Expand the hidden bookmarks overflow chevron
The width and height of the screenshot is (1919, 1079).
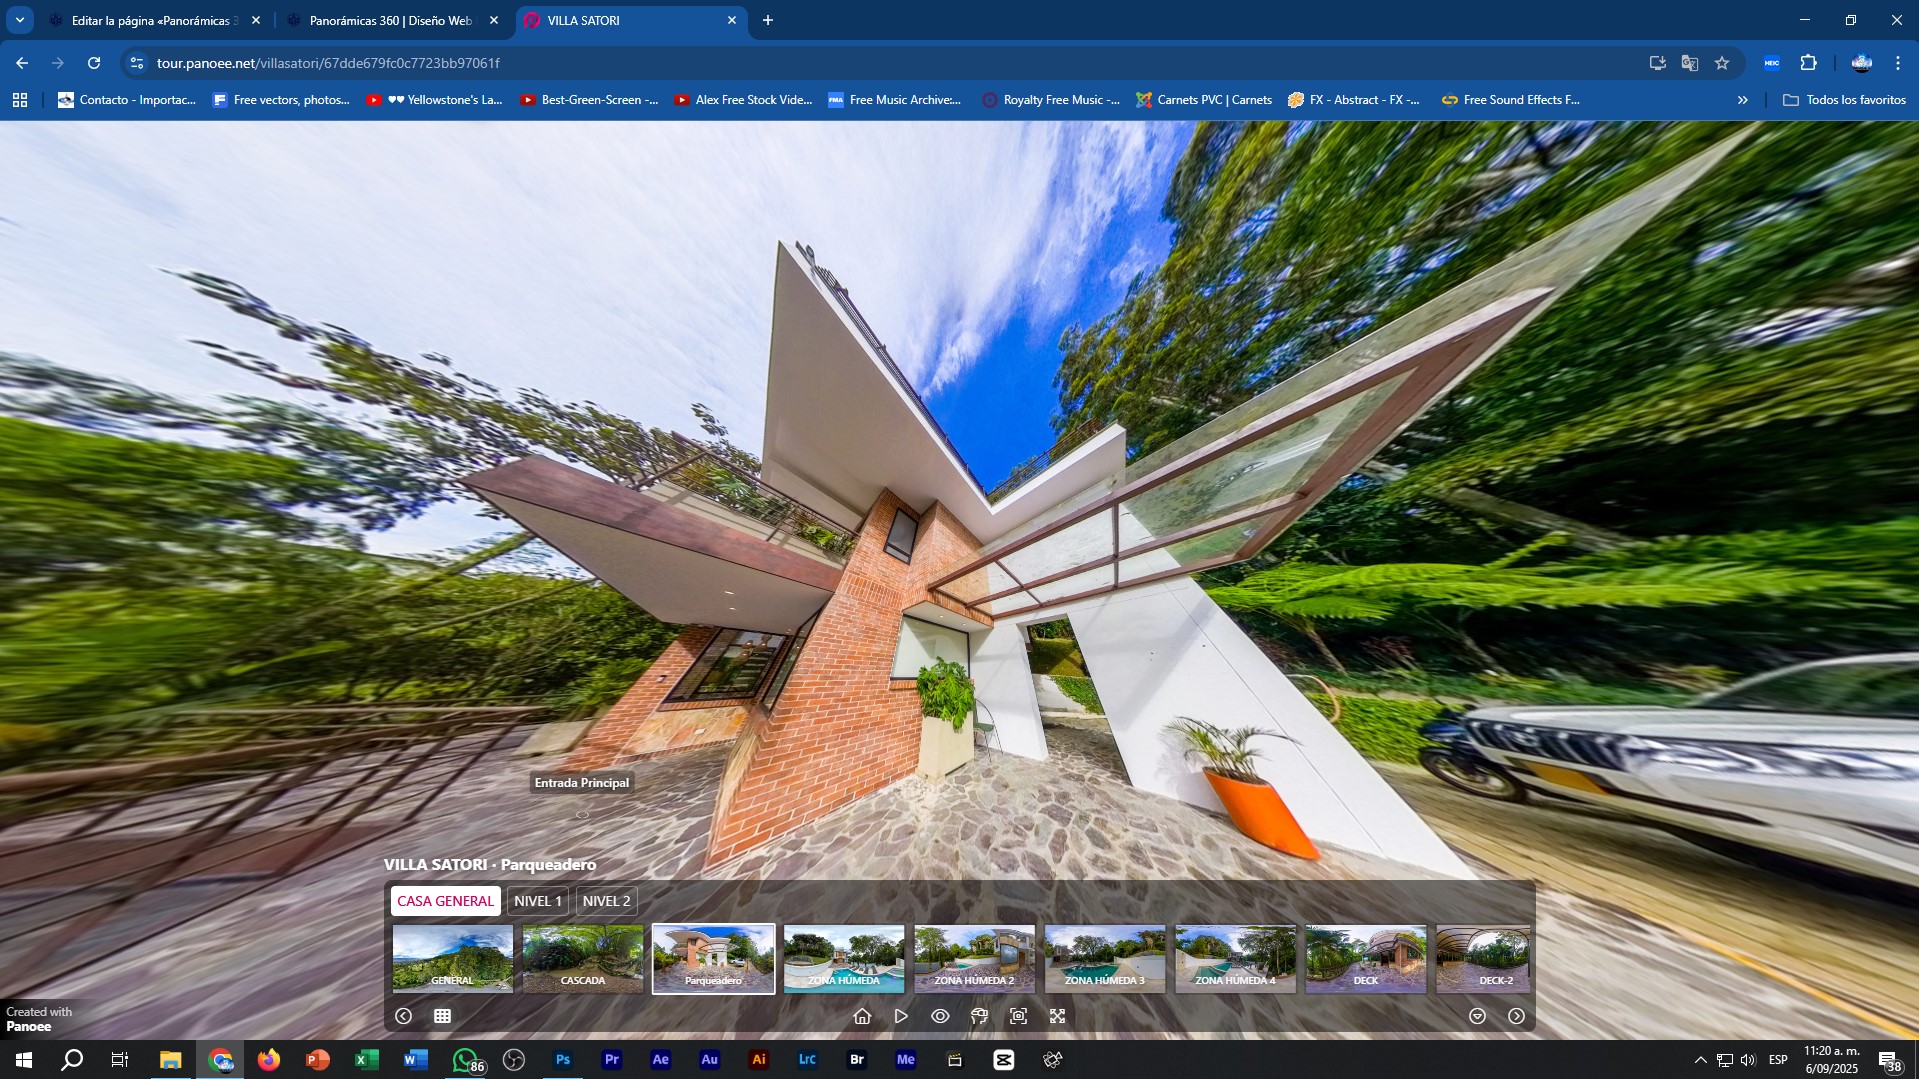(x=1742, y=100)
